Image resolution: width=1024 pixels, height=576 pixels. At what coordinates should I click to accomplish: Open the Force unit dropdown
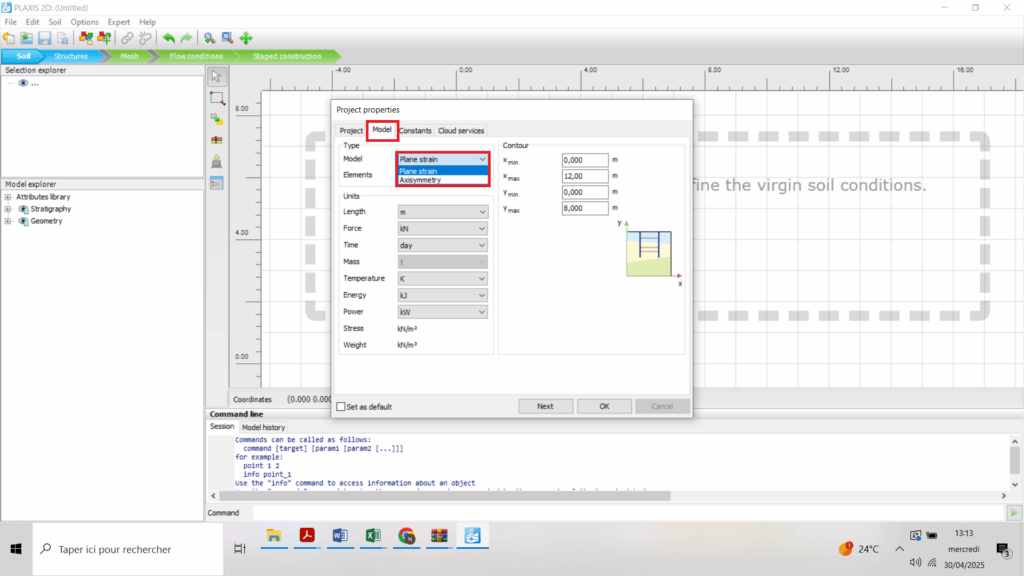pos(442,229)
